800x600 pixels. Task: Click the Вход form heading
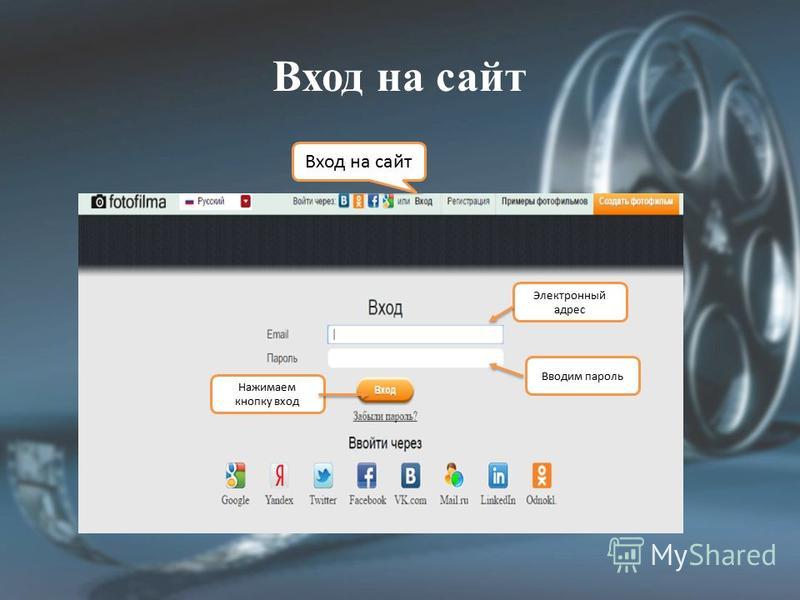(385, 308)
